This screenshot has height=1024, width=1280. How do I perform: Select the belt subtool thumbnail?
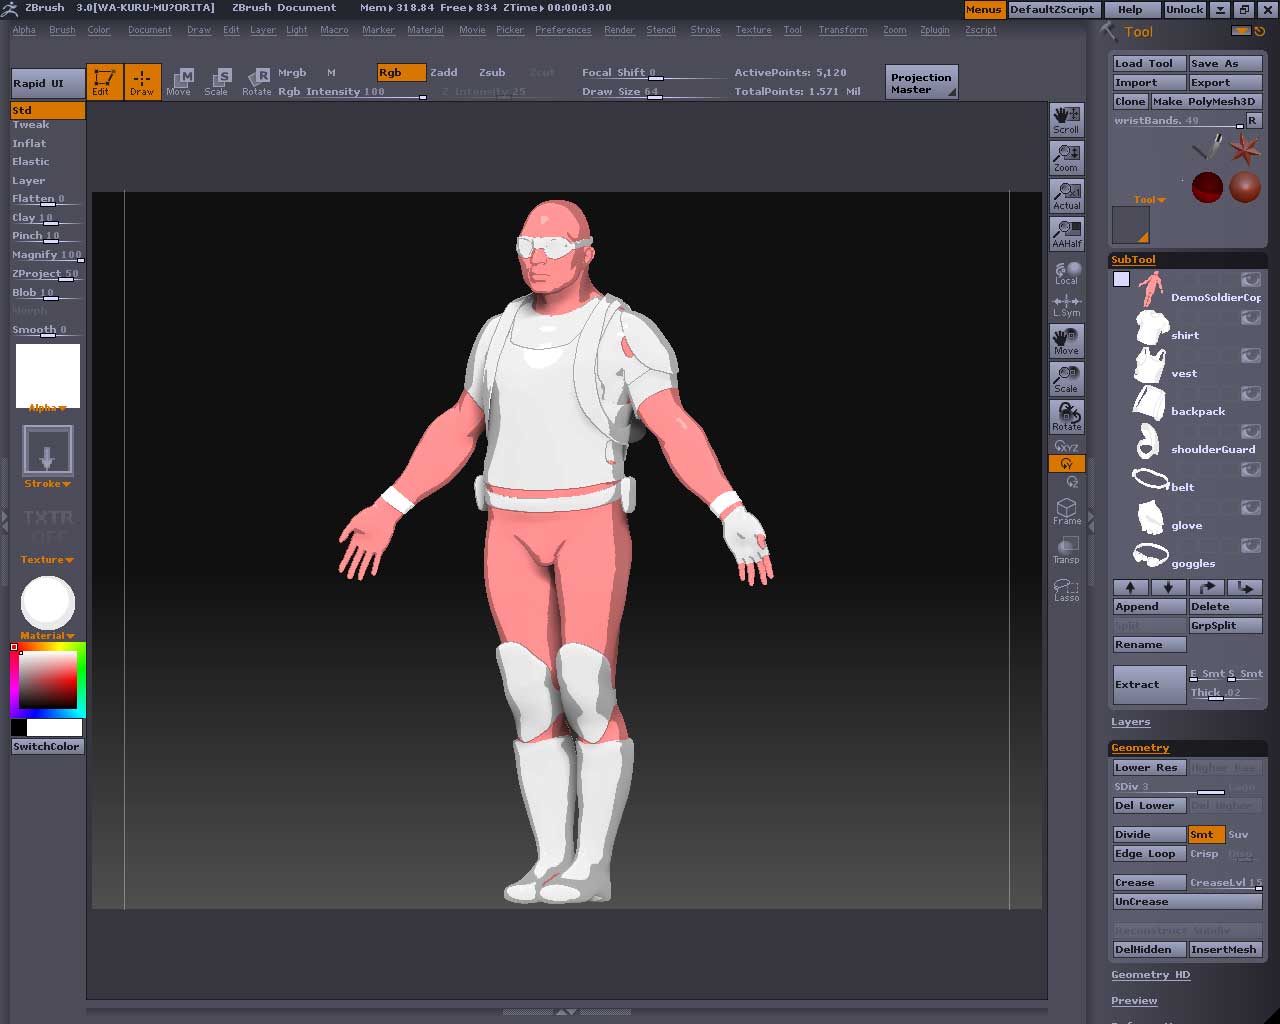coord(1151,479)
